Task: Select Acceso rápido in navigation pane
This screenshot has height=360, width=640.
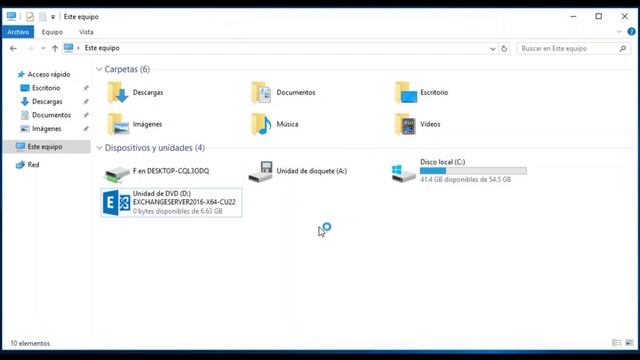Action: pos(44,74)
